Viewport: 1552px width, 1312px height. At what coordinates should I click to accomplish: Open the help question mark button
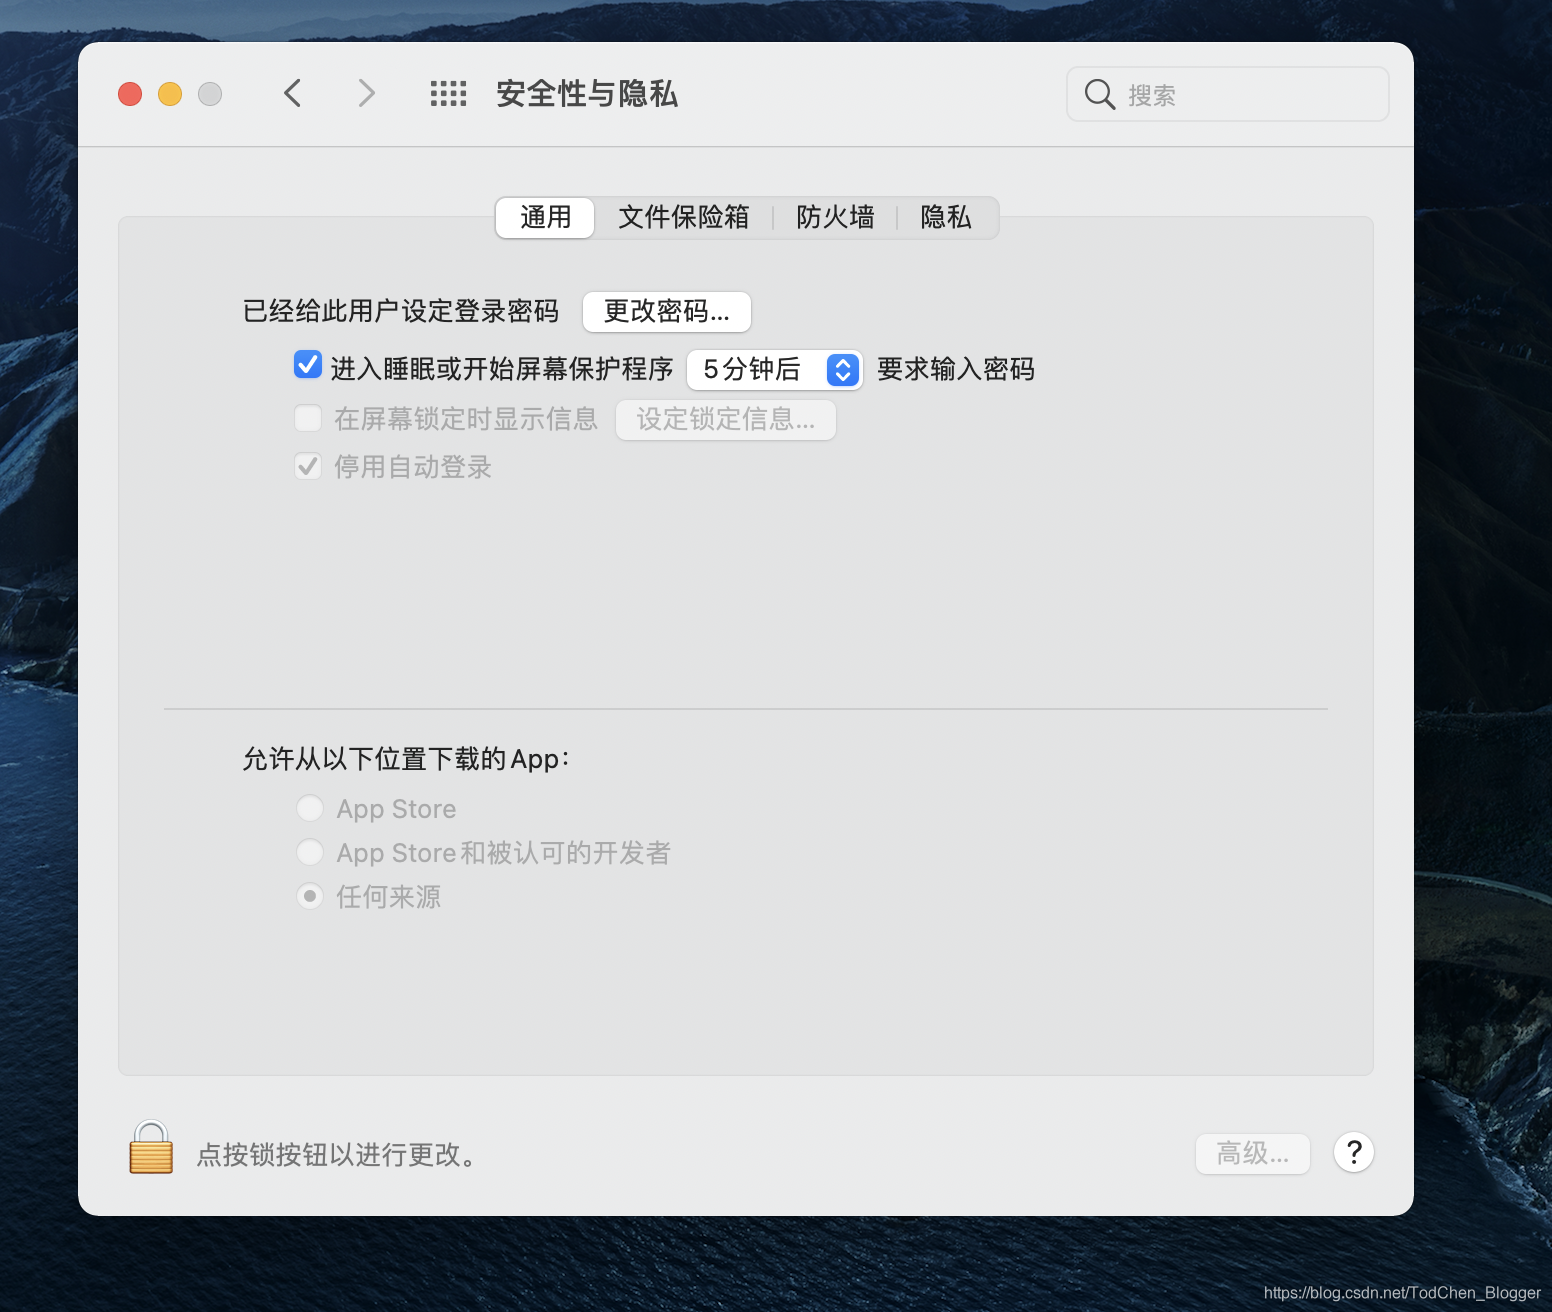tap(1354, 1153)
